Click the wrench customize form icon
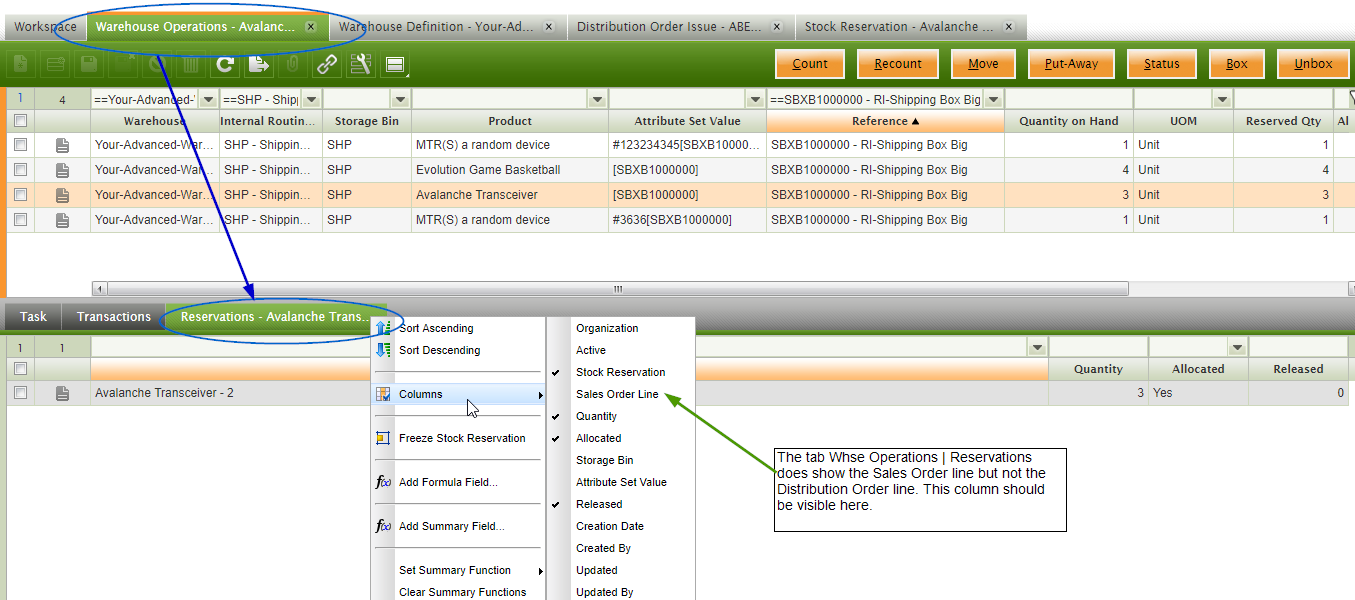 tap(361, 65)
